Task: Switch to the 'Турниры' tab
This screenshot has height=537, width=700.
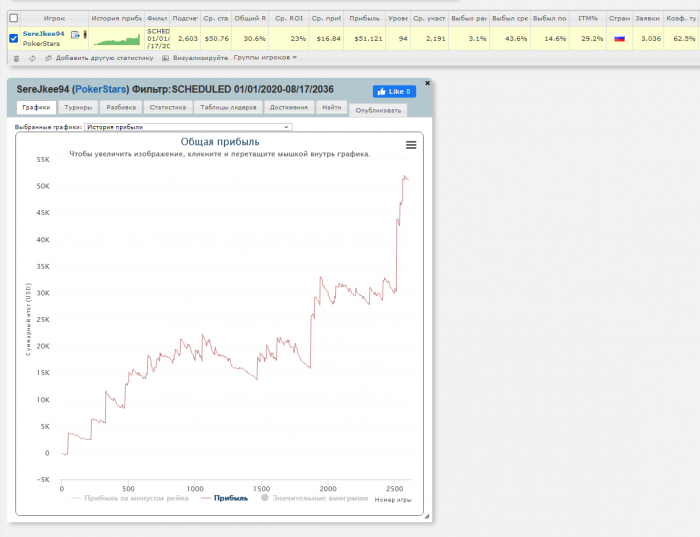Action: pyautogui.click(x=78, y=107)
